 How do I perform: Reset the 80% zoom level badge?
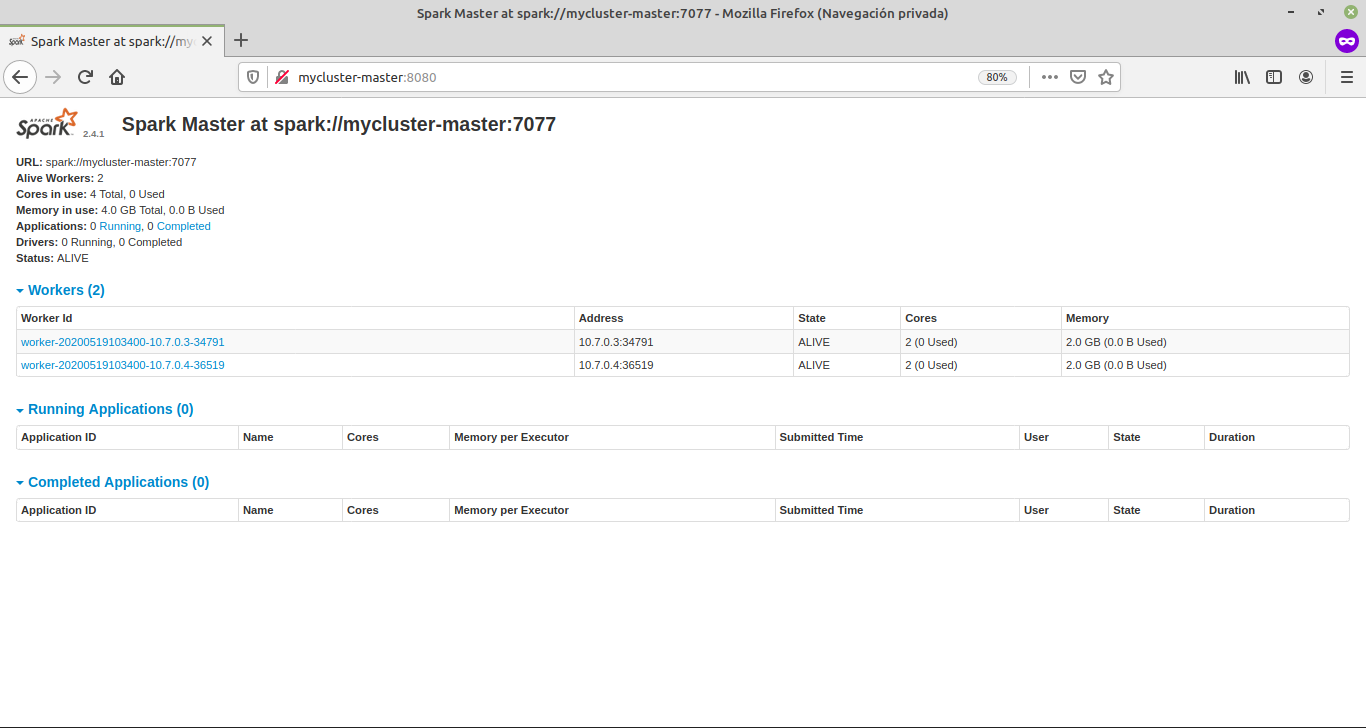[997, 77]
